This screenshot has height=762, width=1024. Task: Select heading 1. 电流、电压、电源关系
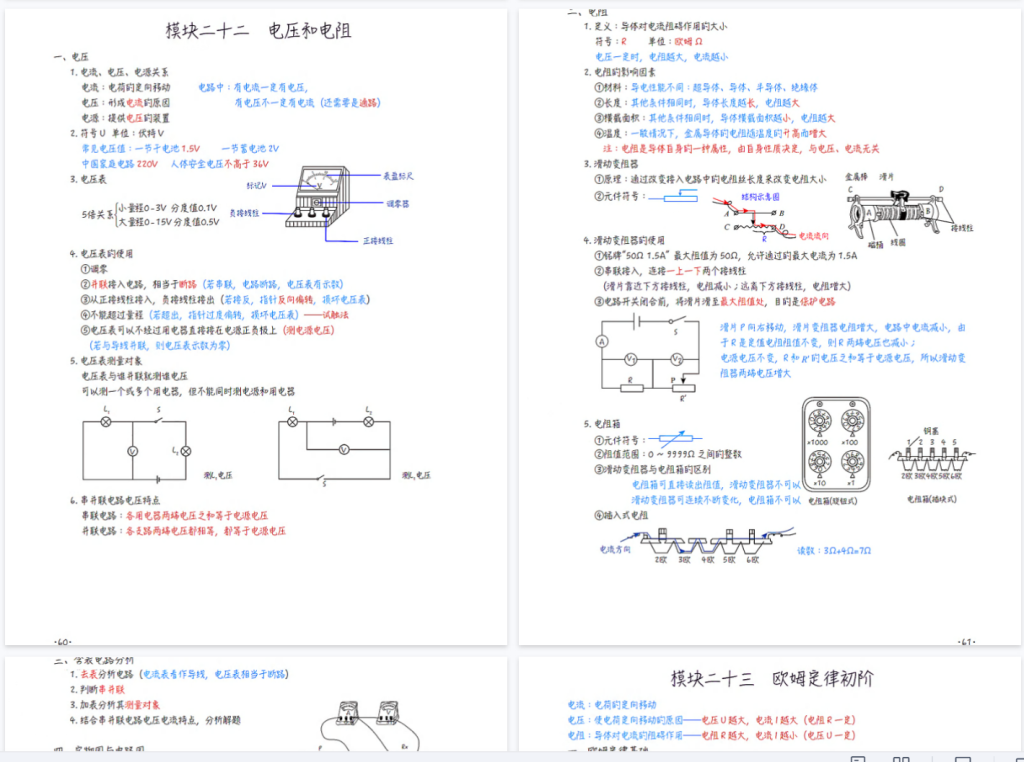[119, 72]
